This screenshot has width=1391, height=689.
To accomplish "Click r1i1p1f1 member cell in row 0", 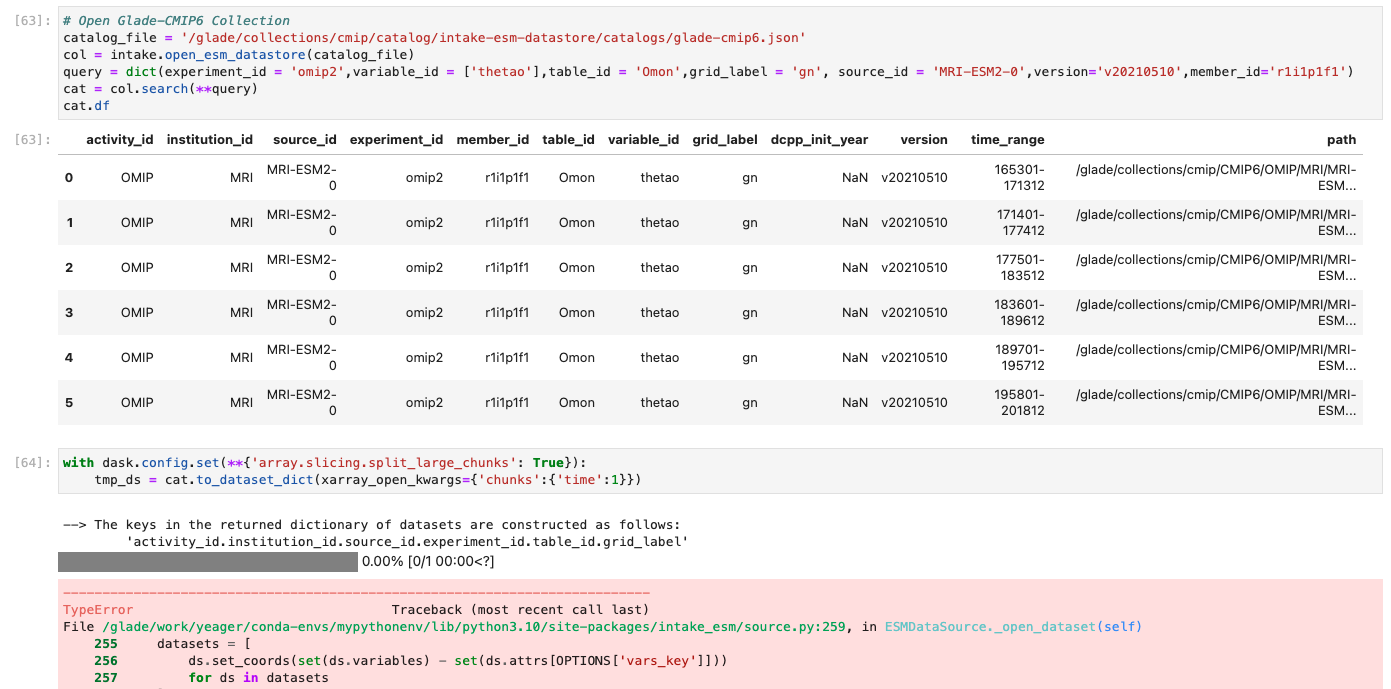I will tap(507, 177).
